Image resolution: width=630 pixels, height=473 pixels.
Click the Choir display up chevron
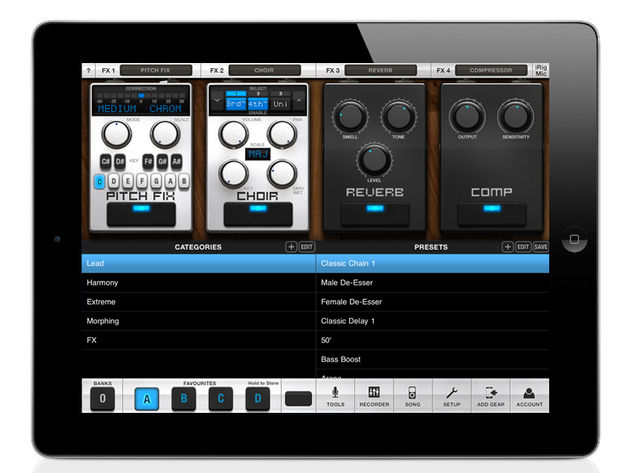pos(299,100)
